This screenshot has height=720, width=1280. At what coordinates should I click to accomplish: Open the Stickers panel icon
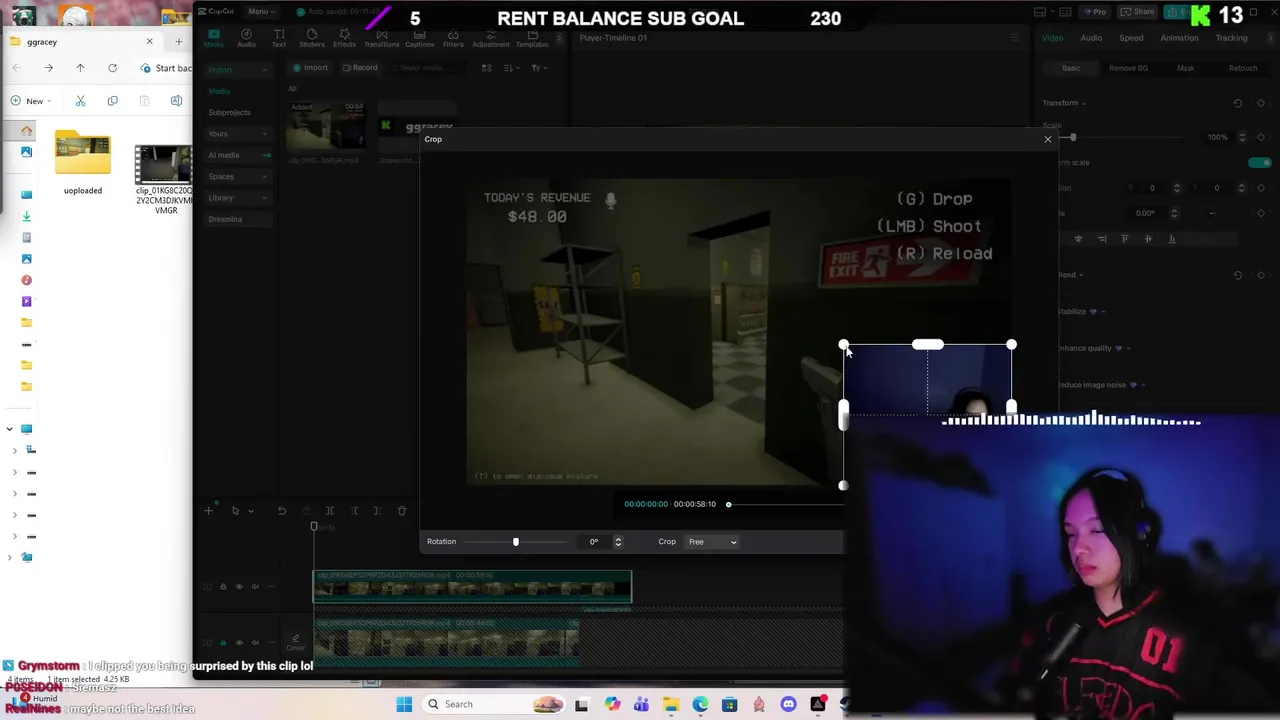click(312, 38)
